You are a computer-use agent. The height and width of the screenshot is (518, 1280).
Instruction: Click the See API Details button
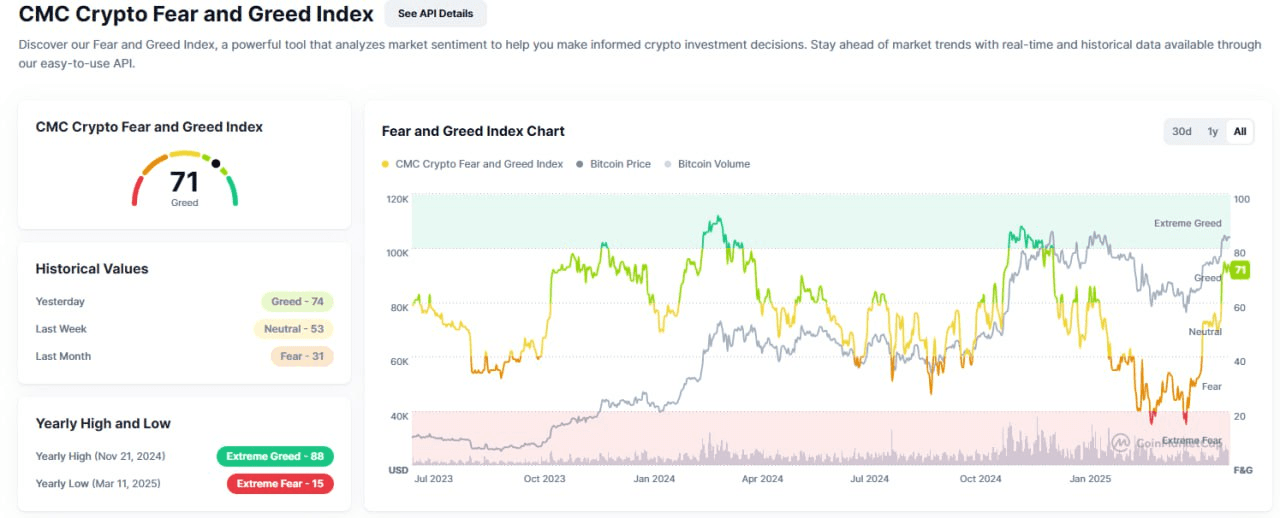(436, 14)
